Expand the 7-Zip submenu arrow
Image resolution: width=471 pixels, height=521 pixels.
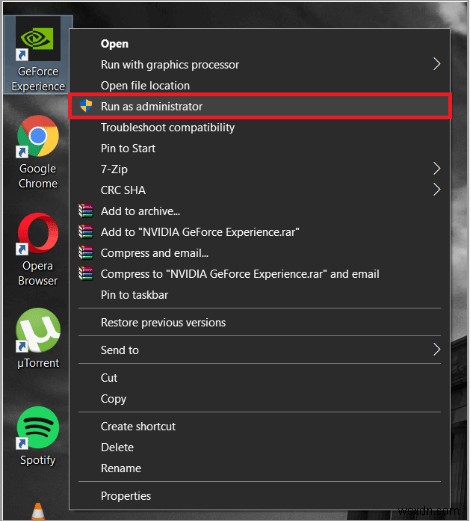(437, 169)
